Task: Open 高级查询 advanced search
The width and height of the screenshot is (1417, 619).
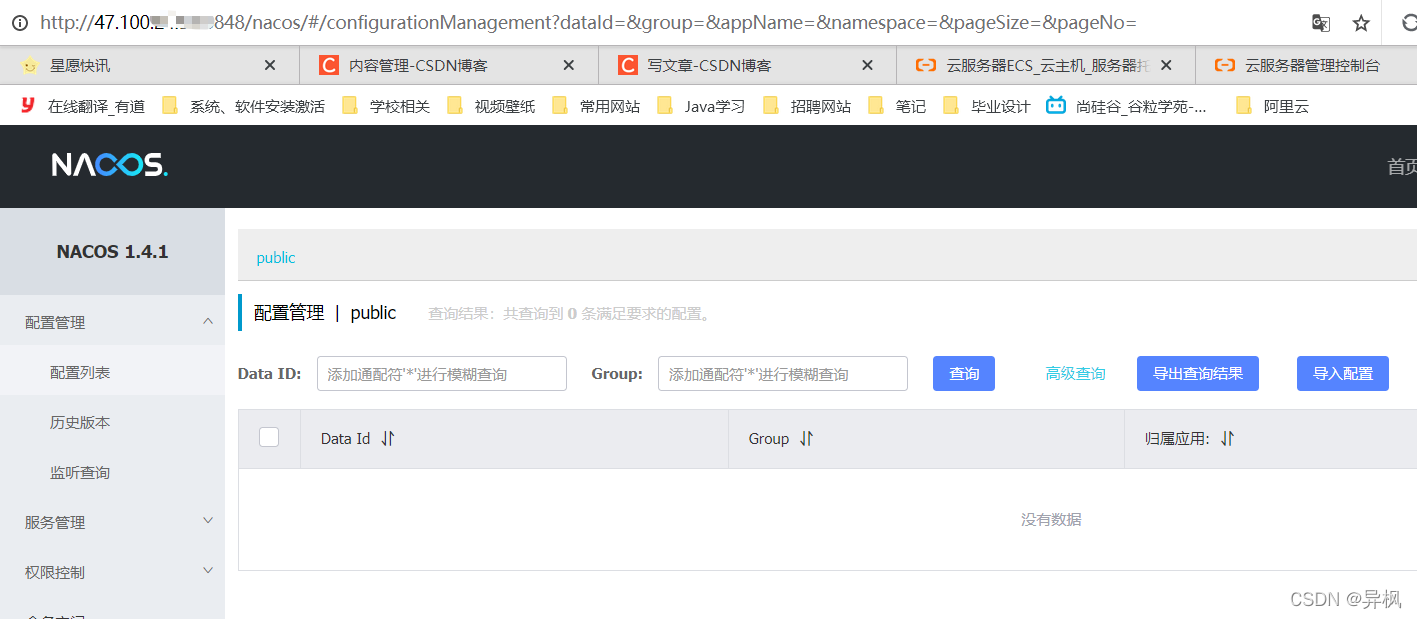Action: click(1076, 373)
